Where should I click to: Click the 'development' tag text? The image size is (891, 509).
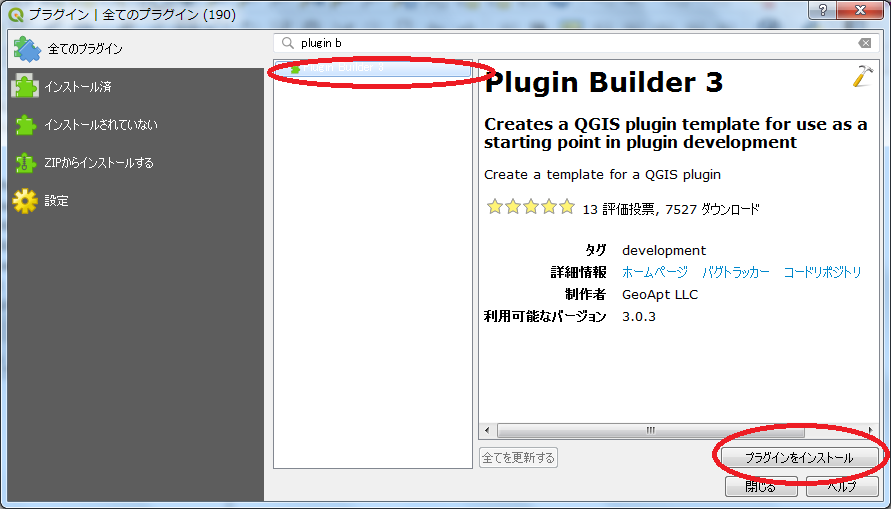[x=664, y=251]
